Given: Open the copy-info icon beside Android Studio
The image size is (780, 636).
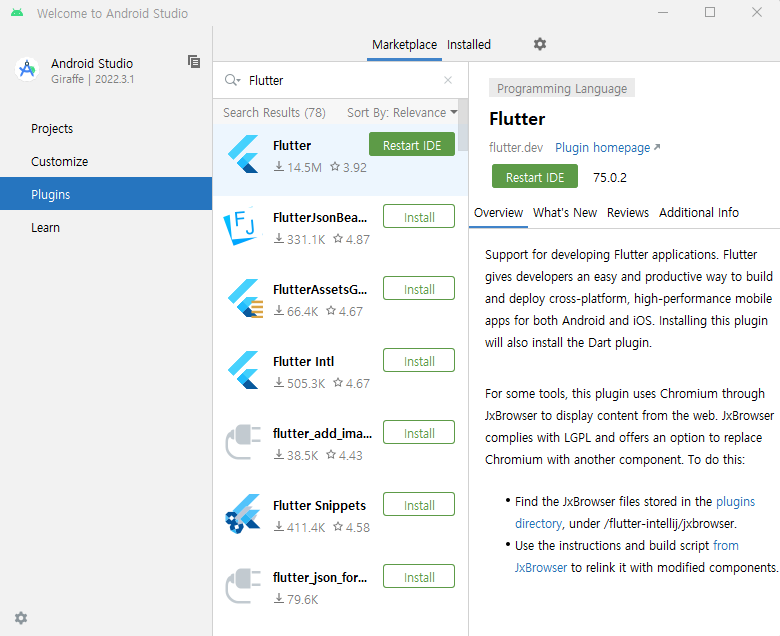Looking at the screenshot, I should click(194, 62).
